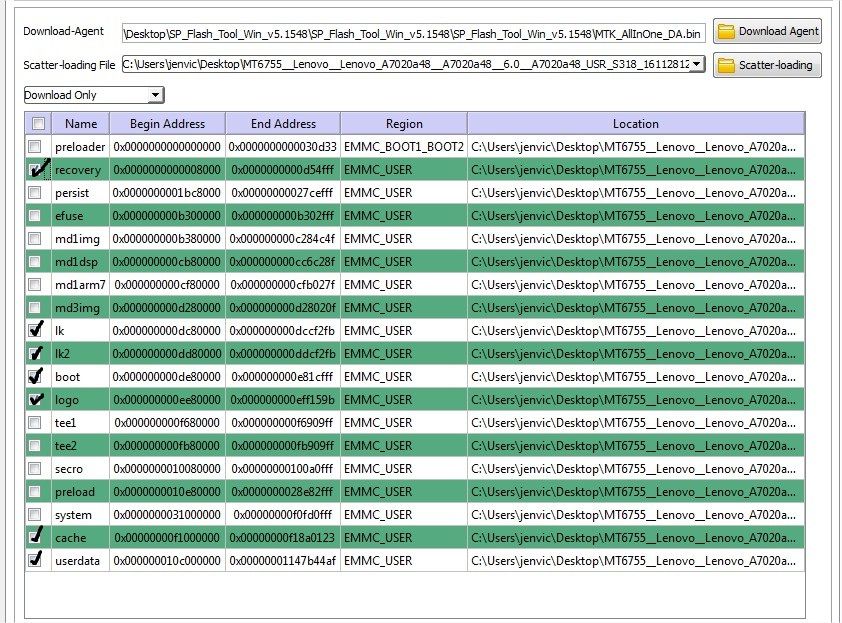Click the Download Agent folder icon

tap(727, 31)
